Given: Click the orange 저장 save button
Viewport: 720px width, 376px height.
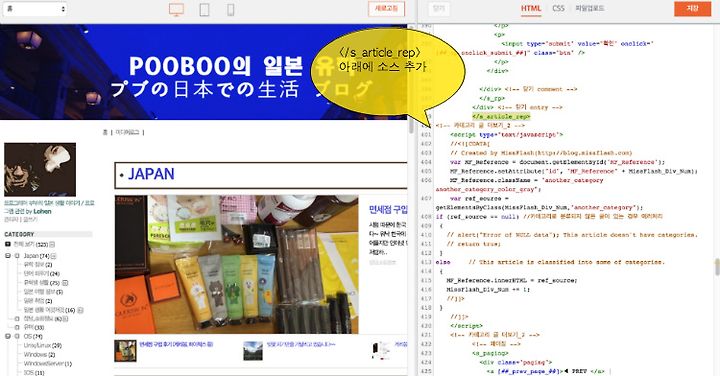Looking at the screenshot, I should pyautogui.click(x=692, y=9).
